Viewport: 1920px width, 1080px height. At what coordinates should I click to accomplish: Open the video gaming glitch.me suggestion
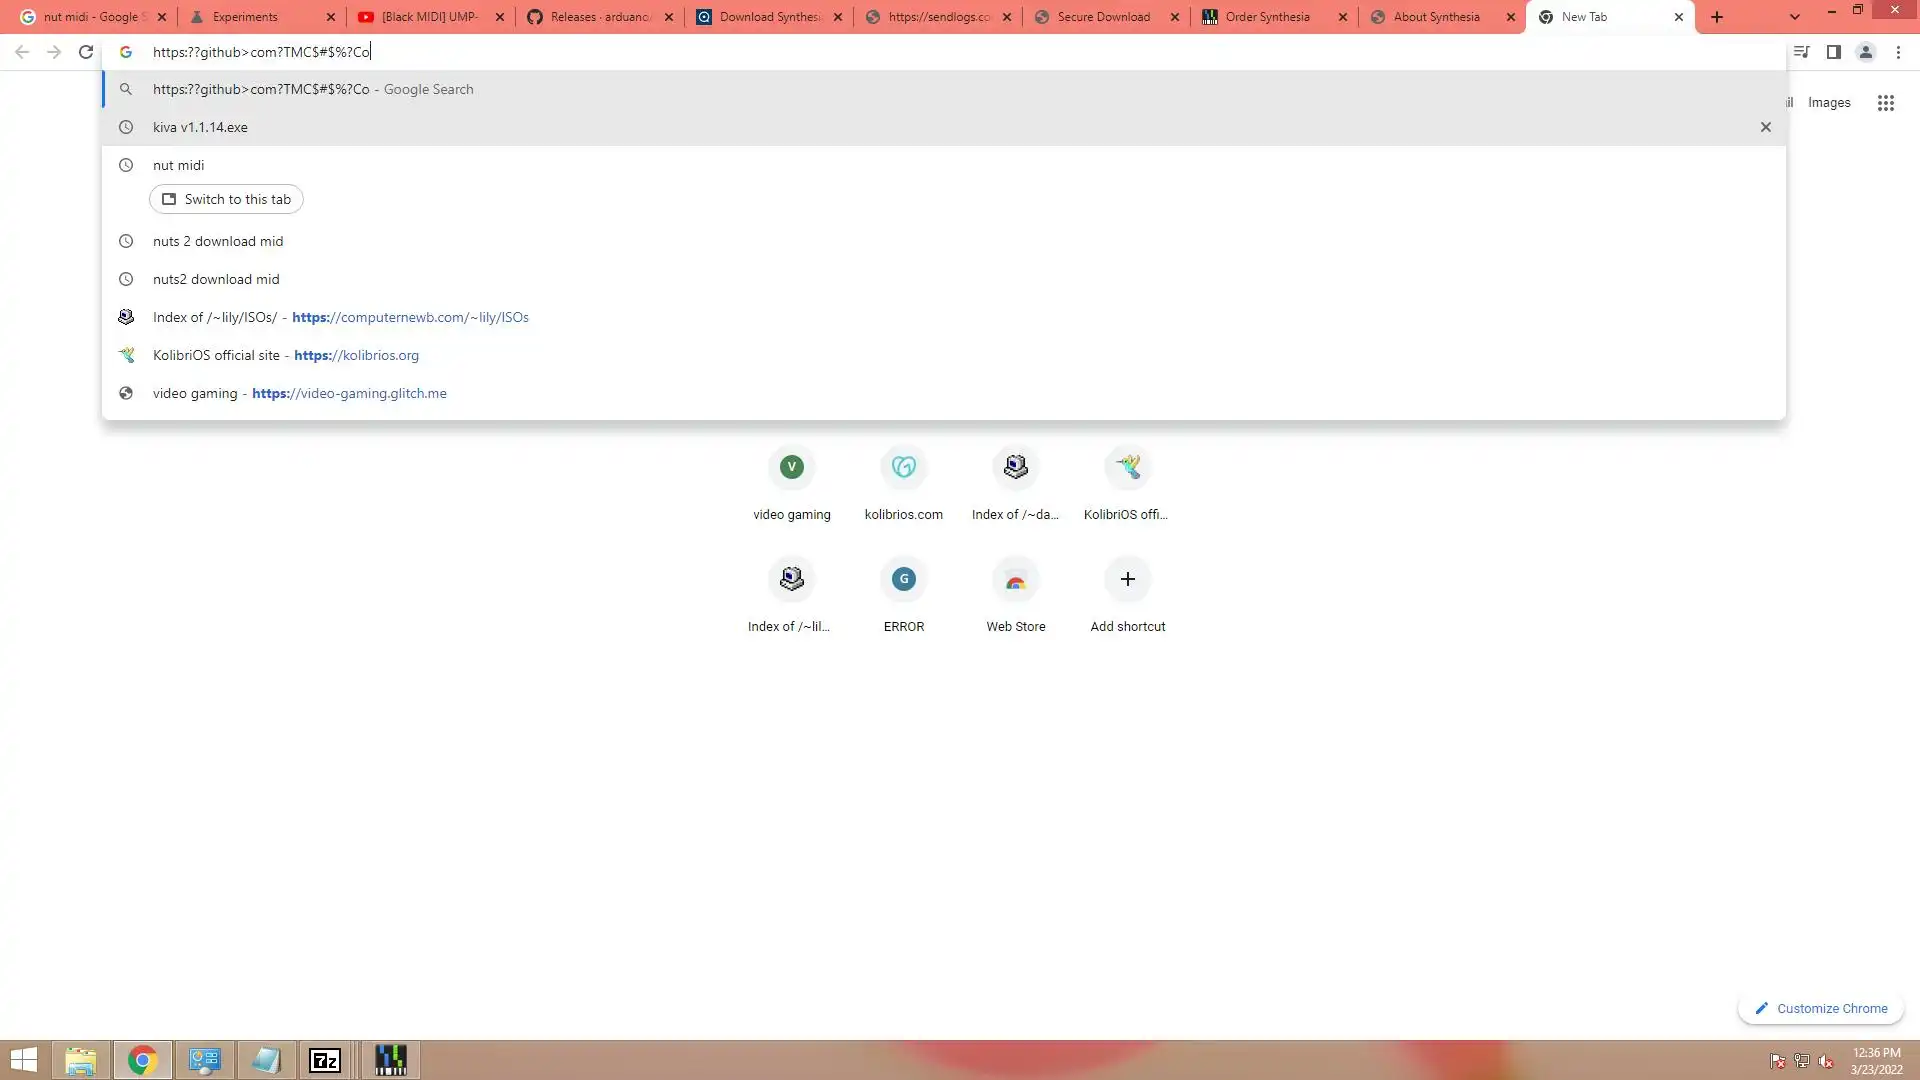[299, 393]
